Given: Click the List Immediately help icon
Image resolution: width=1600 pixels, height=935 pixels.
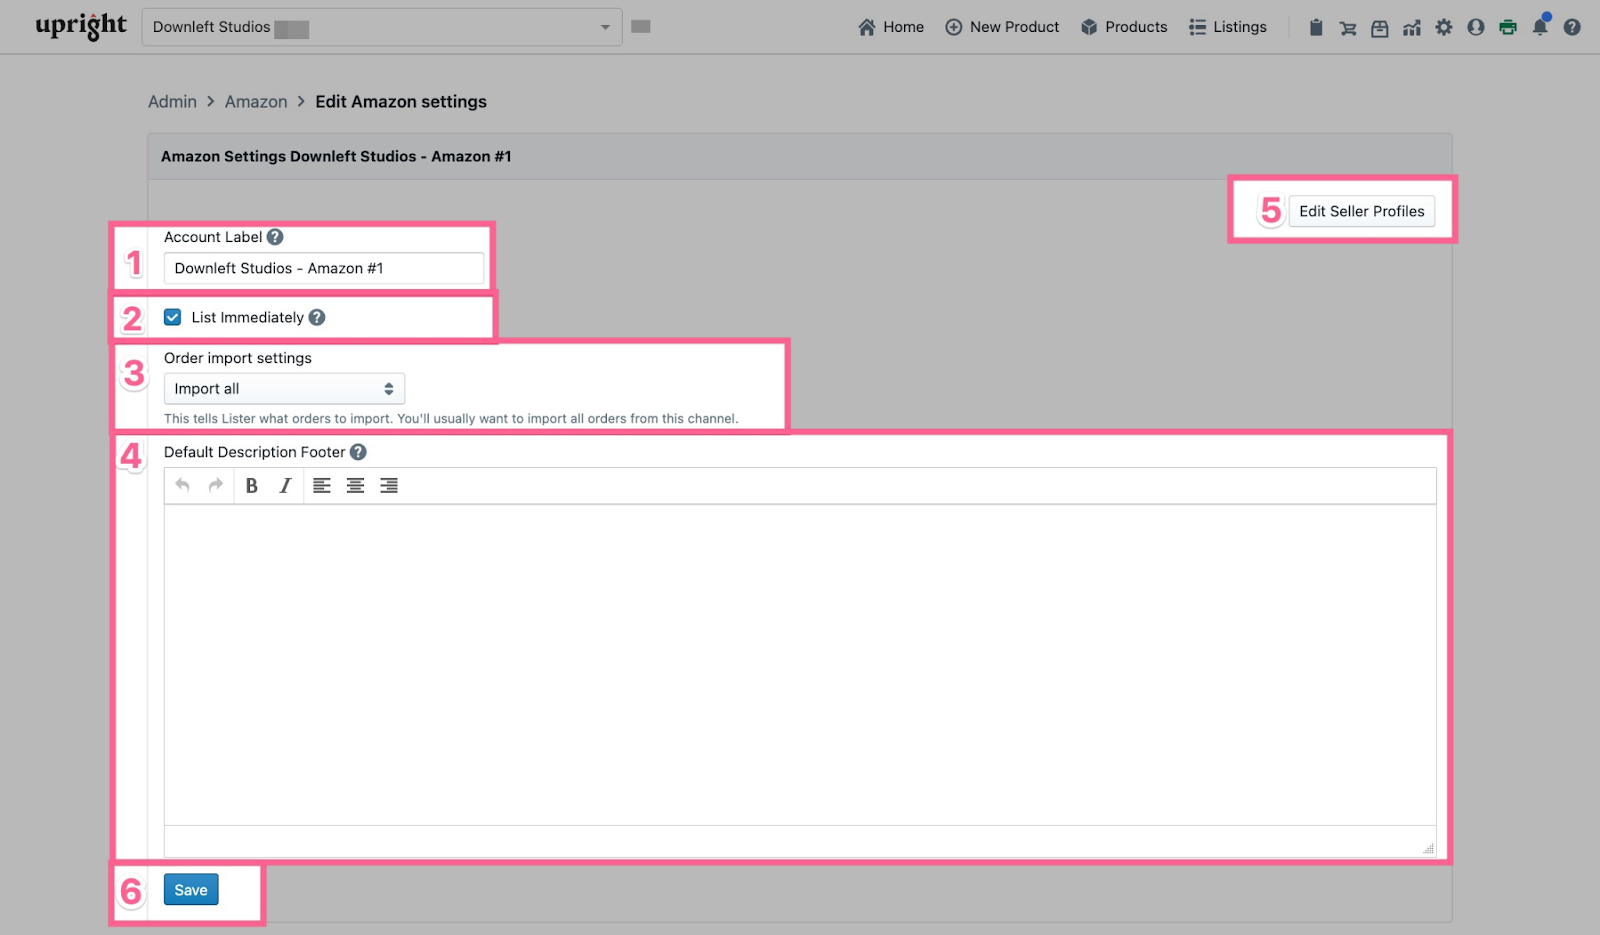Looking at the screenshot, I should [x=317, y=317].
